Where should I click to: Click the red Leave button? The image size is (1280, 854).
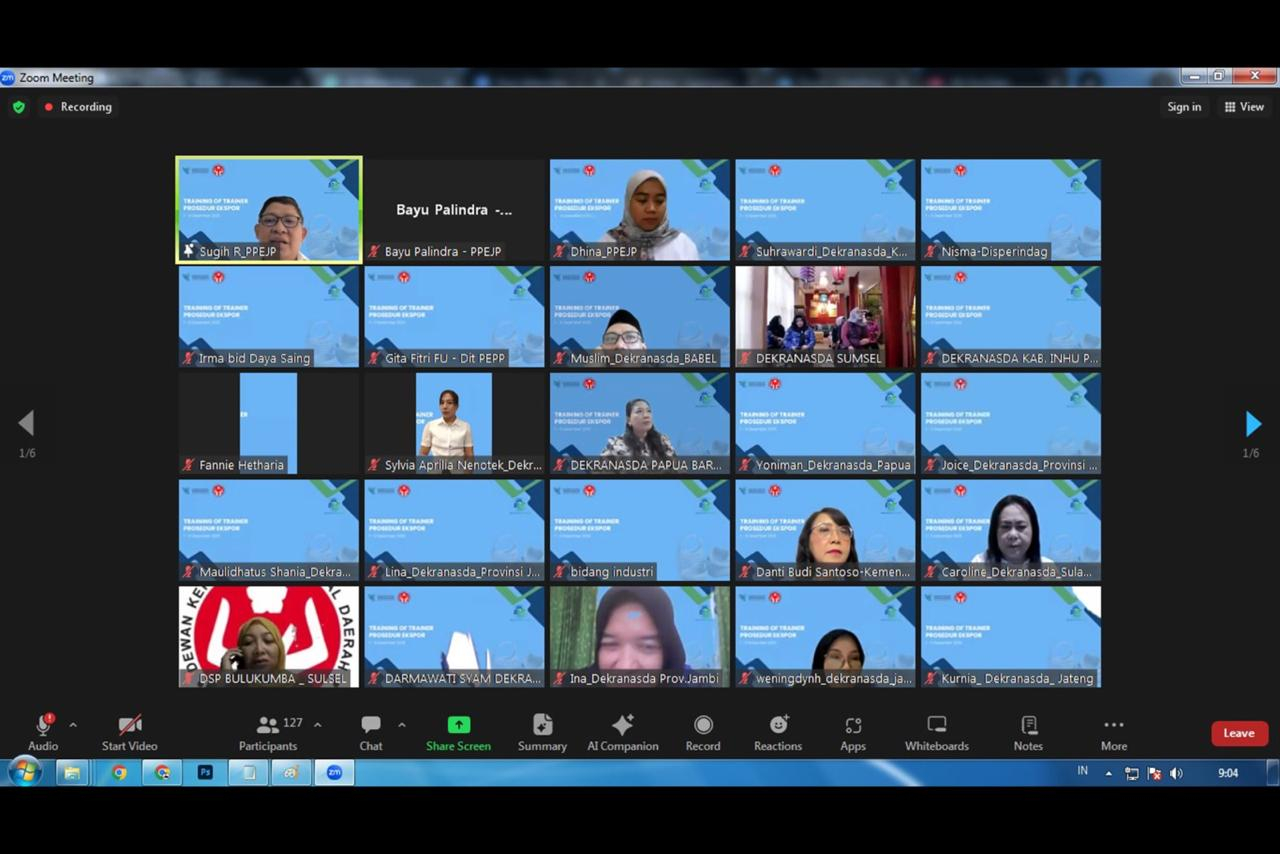pyautogui.click(x=1239, y=733)
